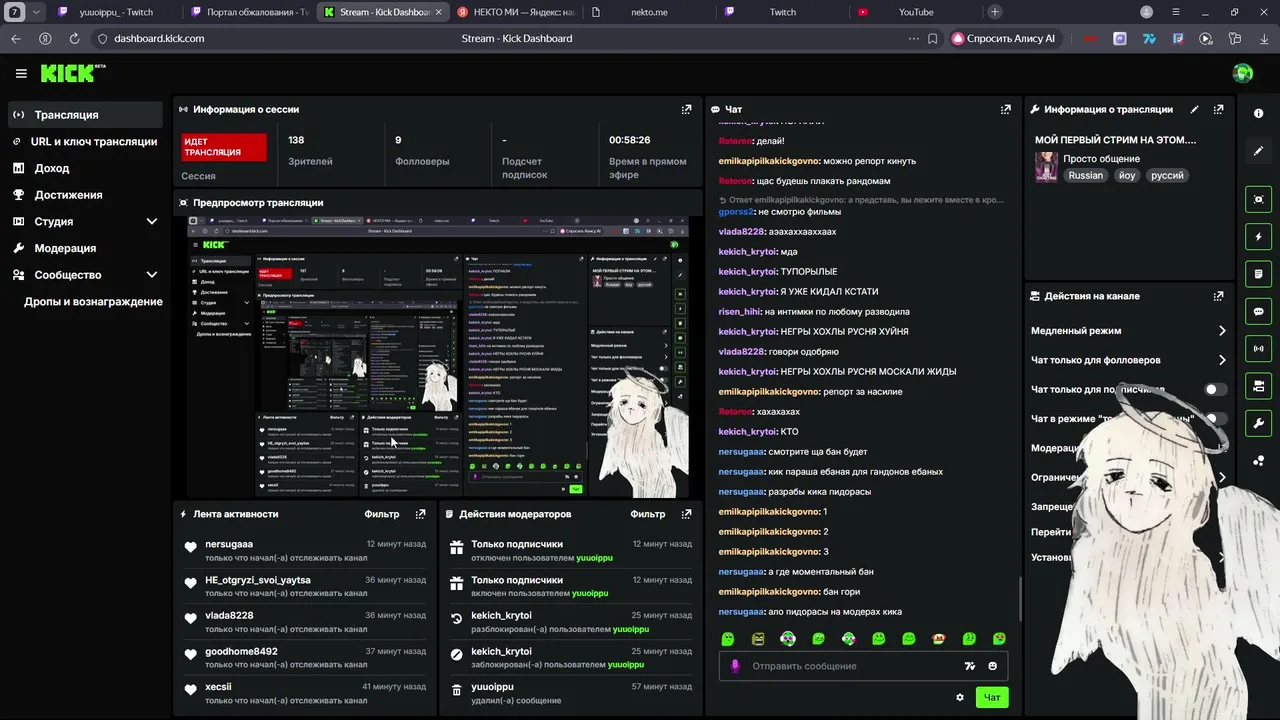The image size is (1280, 720).
Task: Click username kekich_krytoi in the КТО chat message
Action: pos(747,432)
